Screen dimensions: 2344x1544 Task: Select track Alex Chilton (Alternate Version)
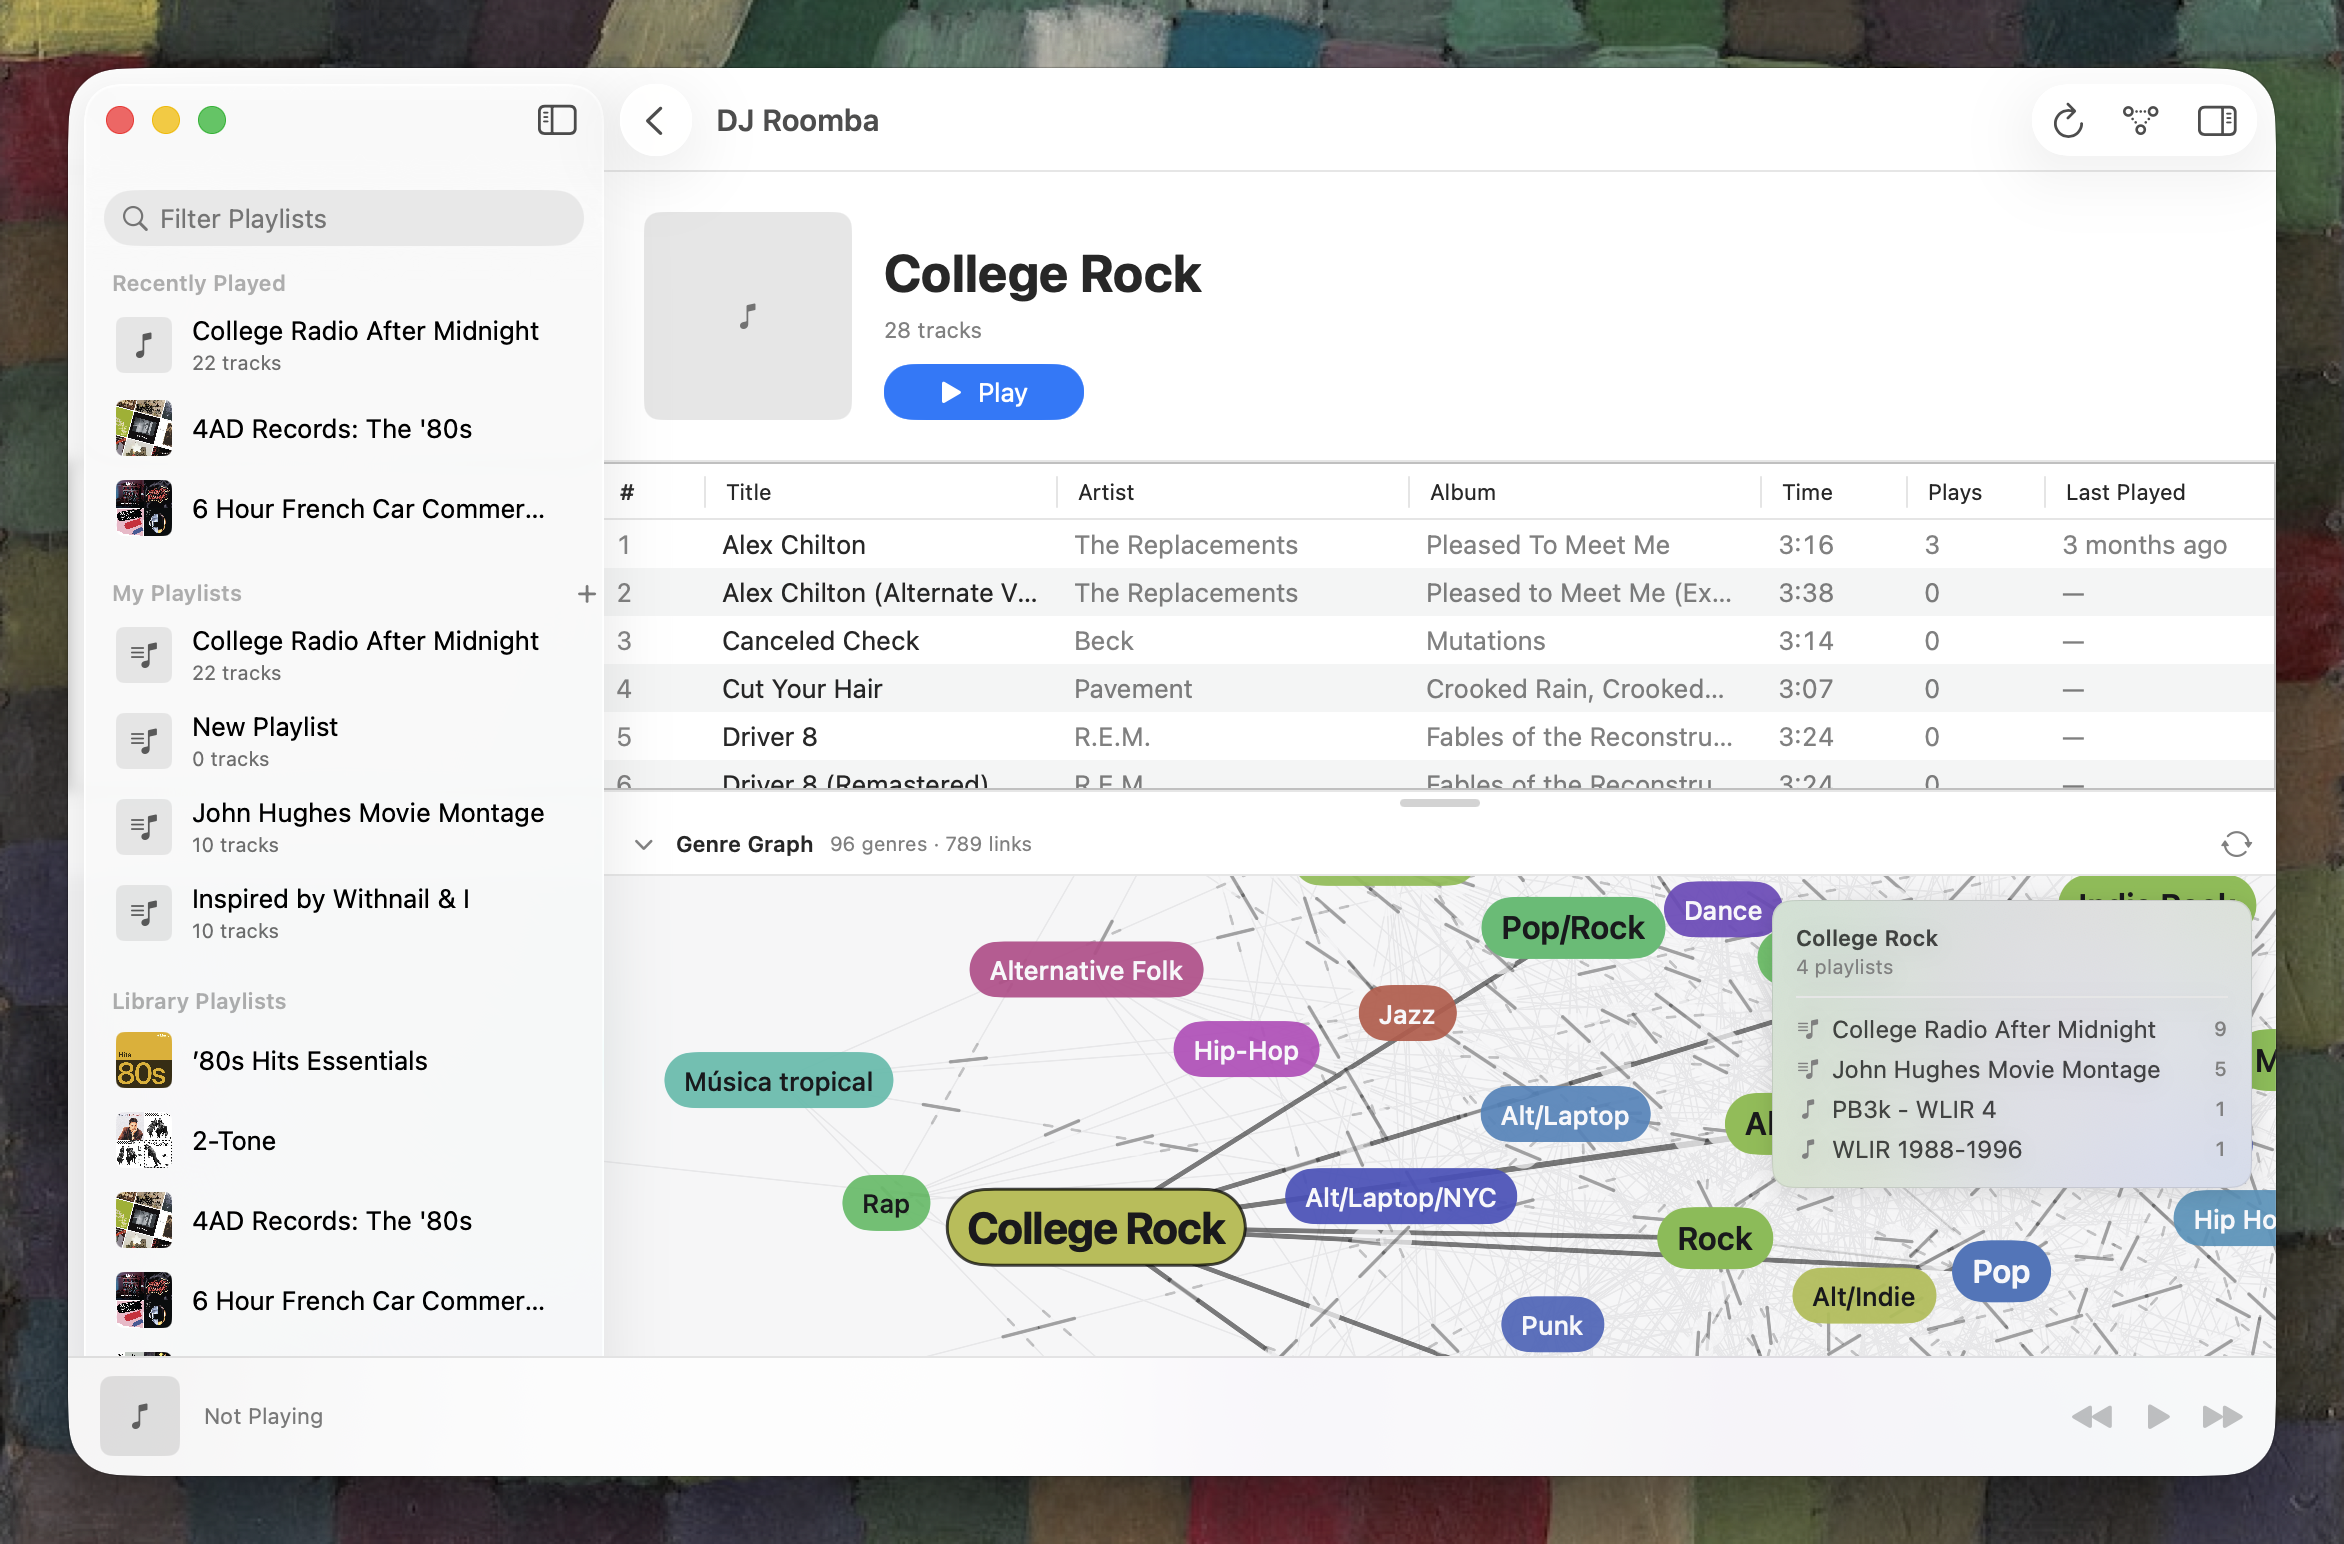point(1439,592)
